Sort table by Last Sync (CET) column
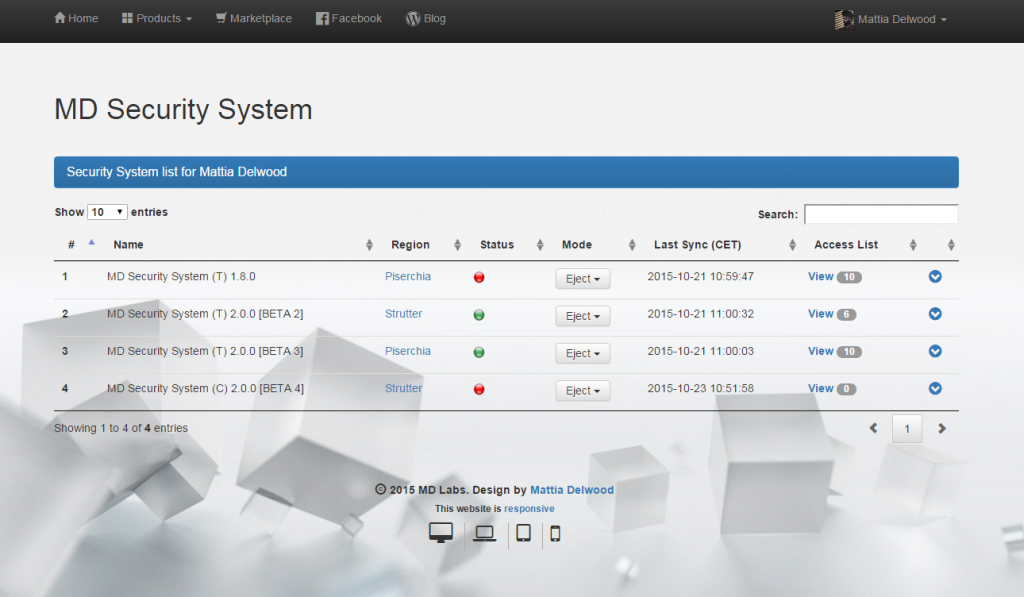Screen dimensions: 1024x597 pyautogui.click(x=724, y=244)
